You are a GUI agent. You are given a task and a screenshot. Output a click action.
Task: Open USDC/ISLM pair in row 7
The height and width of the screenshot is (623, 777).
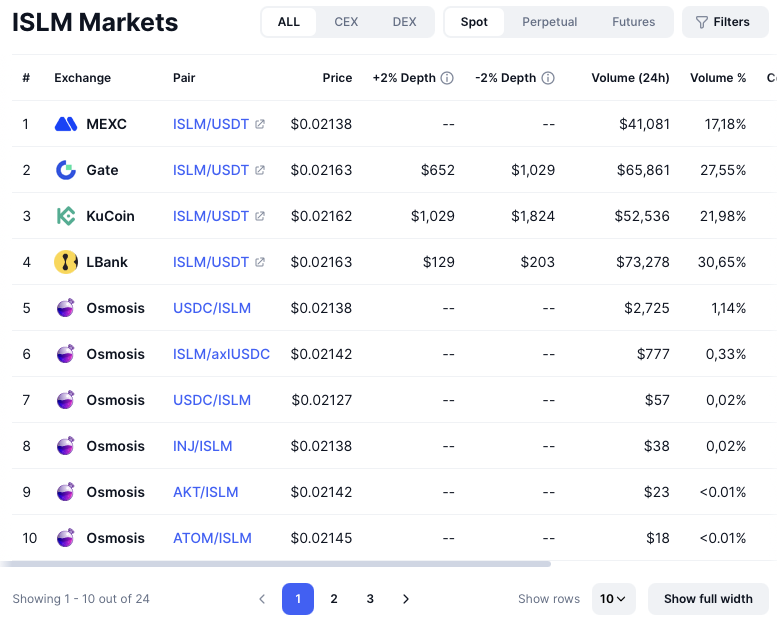coord(212,400)
